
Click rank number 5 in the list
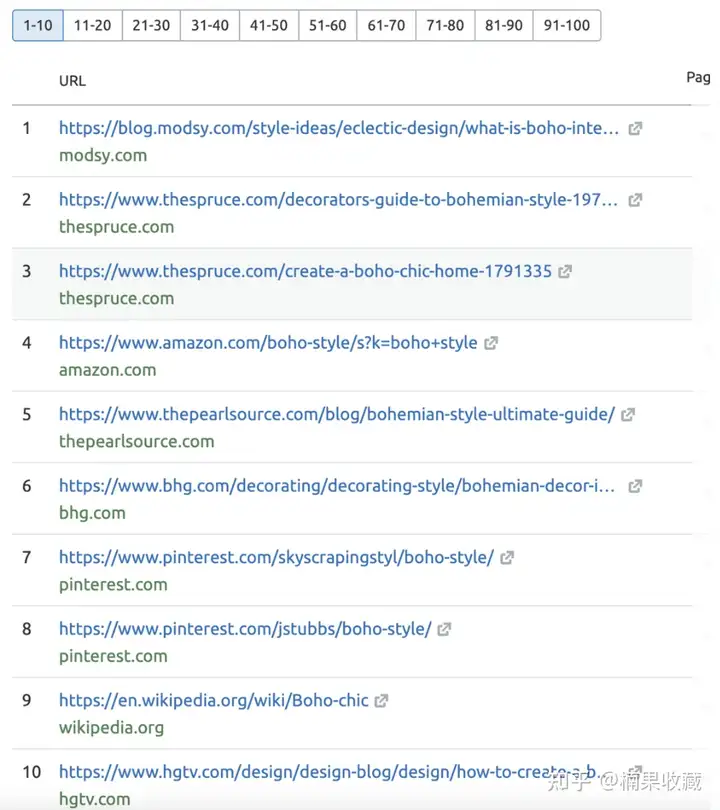tap(26, 414)
